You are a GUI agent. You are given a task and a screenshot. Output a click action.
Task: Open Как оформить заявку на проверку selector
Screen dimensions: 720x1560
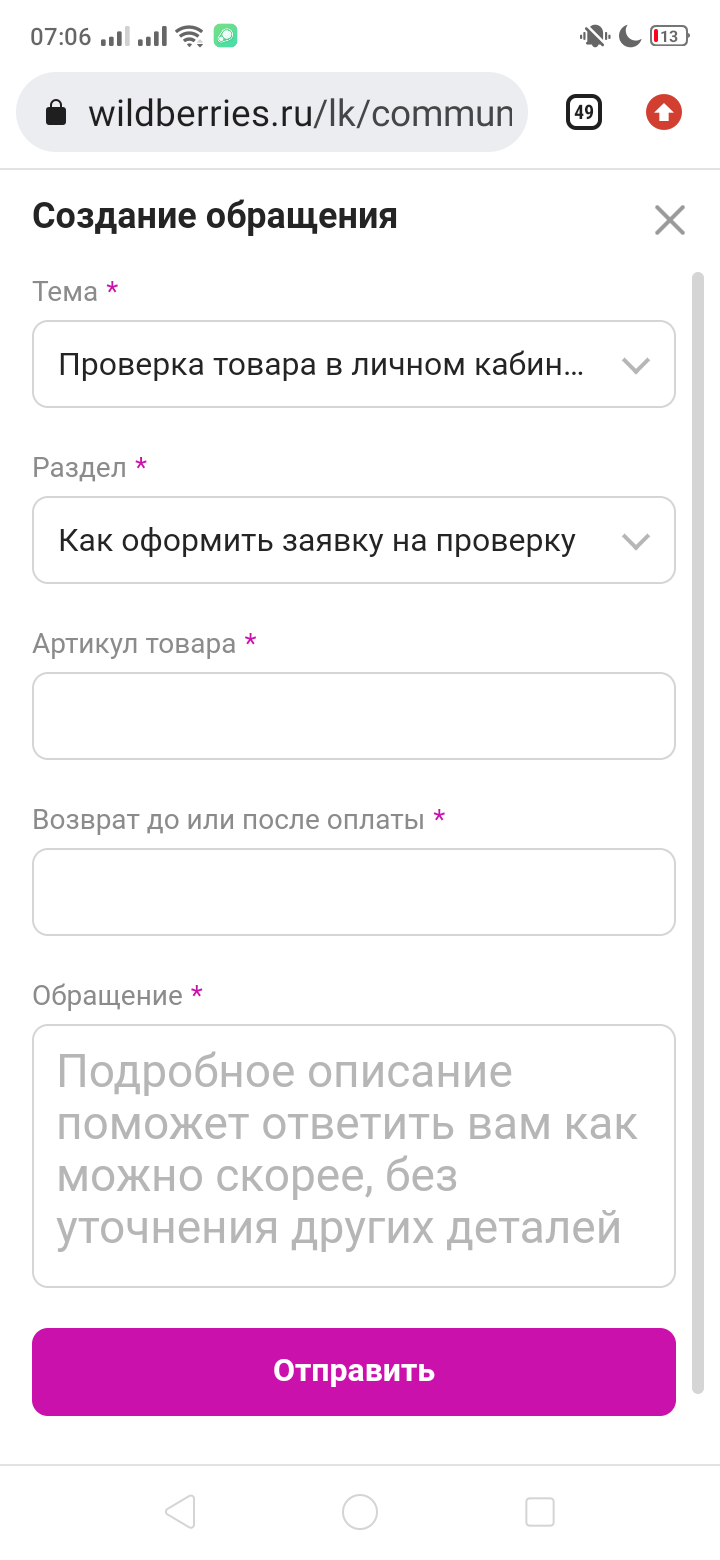point(354,540)
